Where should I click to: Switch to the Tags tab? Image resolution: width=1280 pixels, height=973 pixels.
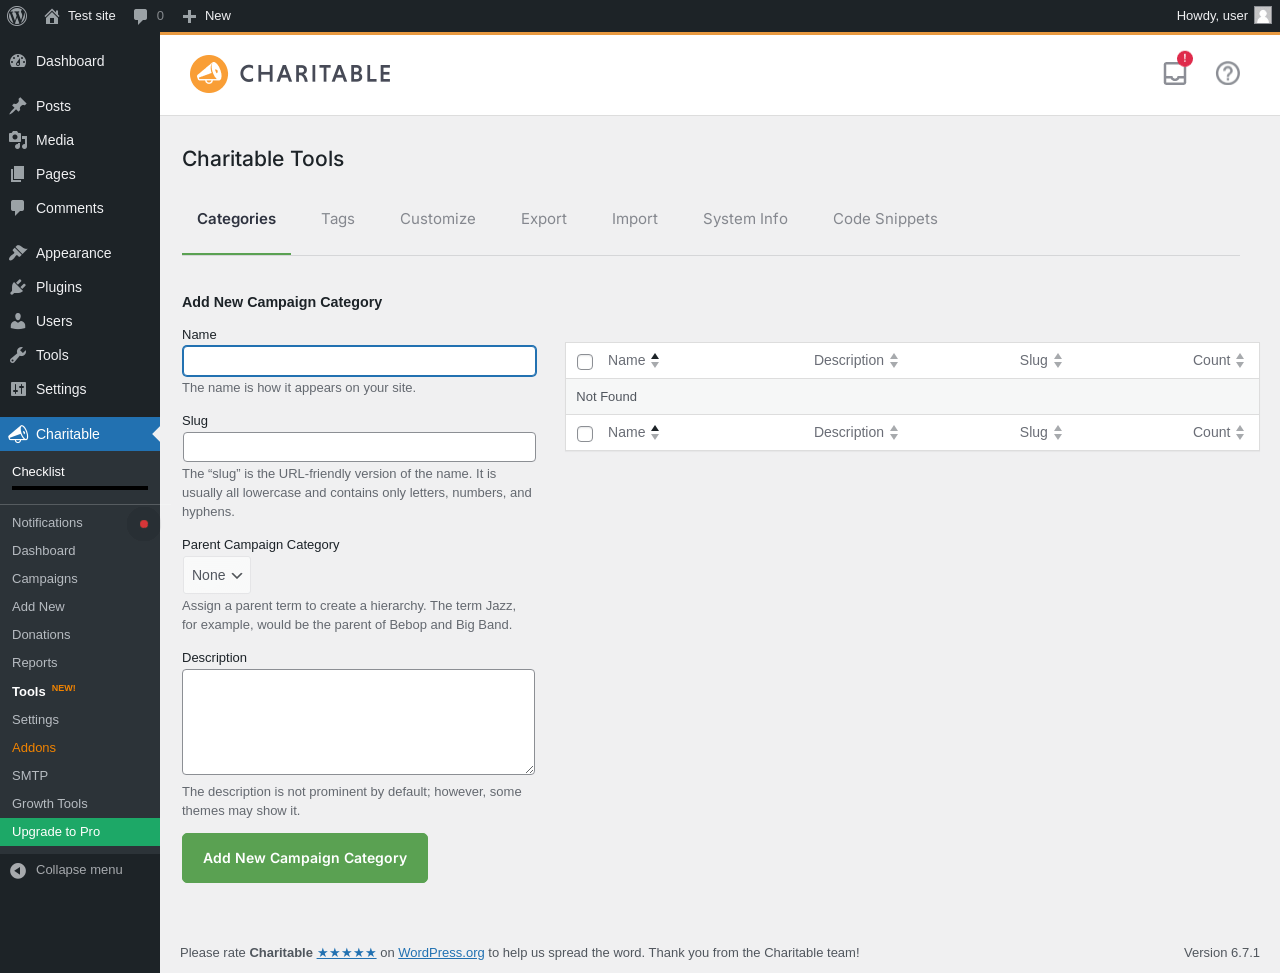[338, 219]
